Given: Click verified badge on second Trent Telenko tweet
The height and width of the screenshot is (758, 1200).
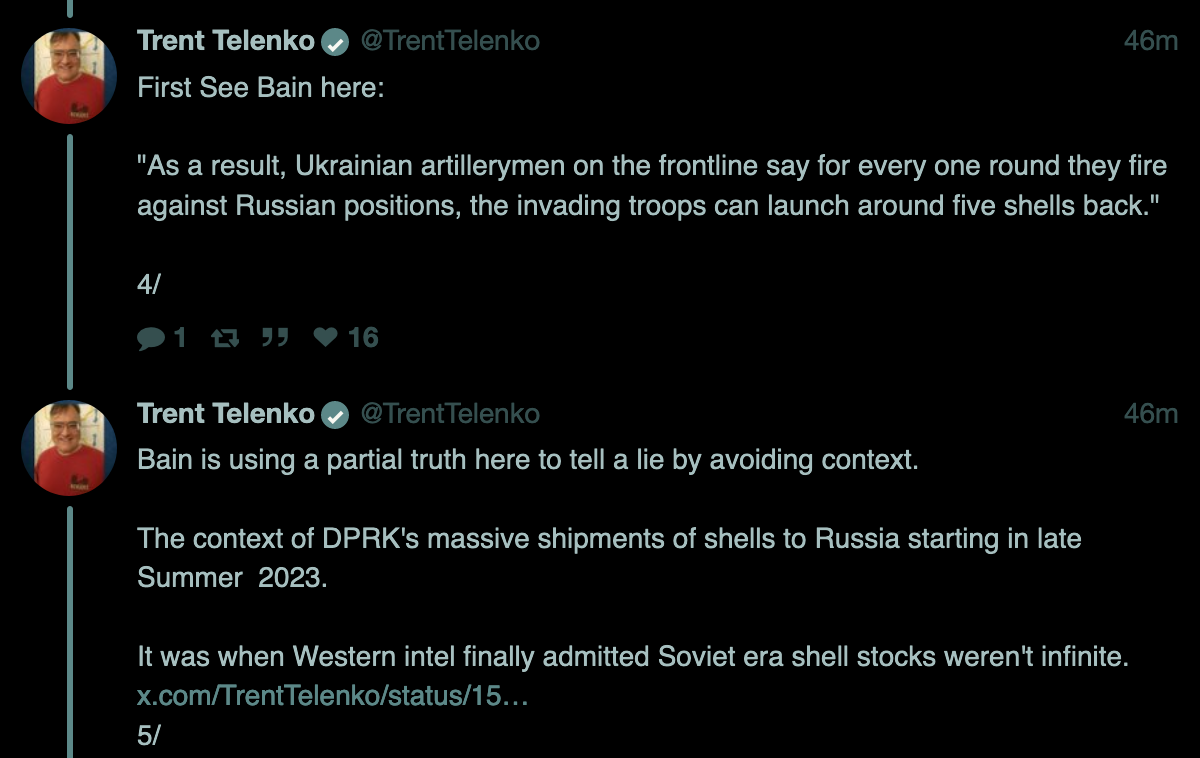Looking at the screenshot, I should (336, 414).
